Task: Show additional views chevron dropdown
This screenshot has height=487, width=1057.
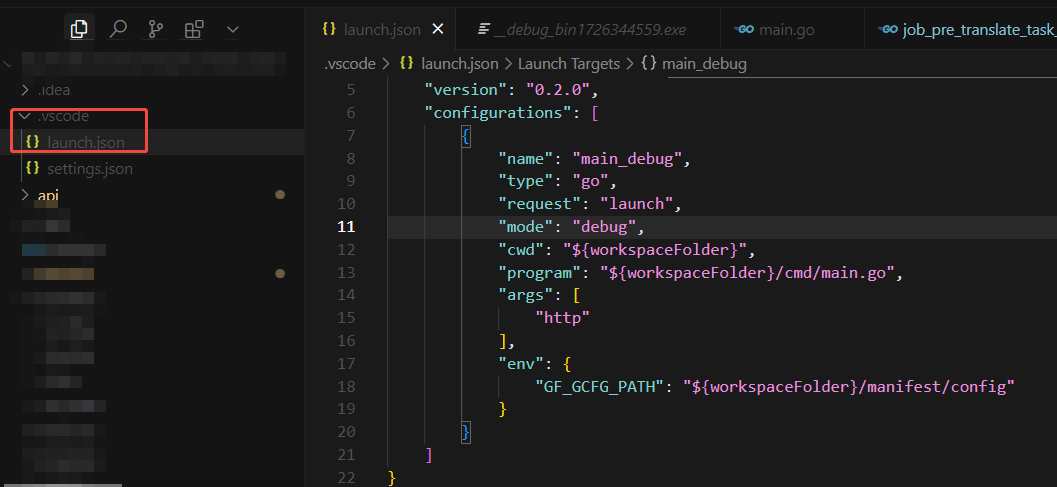Action: pyautogui.click(x=233, y=30)
